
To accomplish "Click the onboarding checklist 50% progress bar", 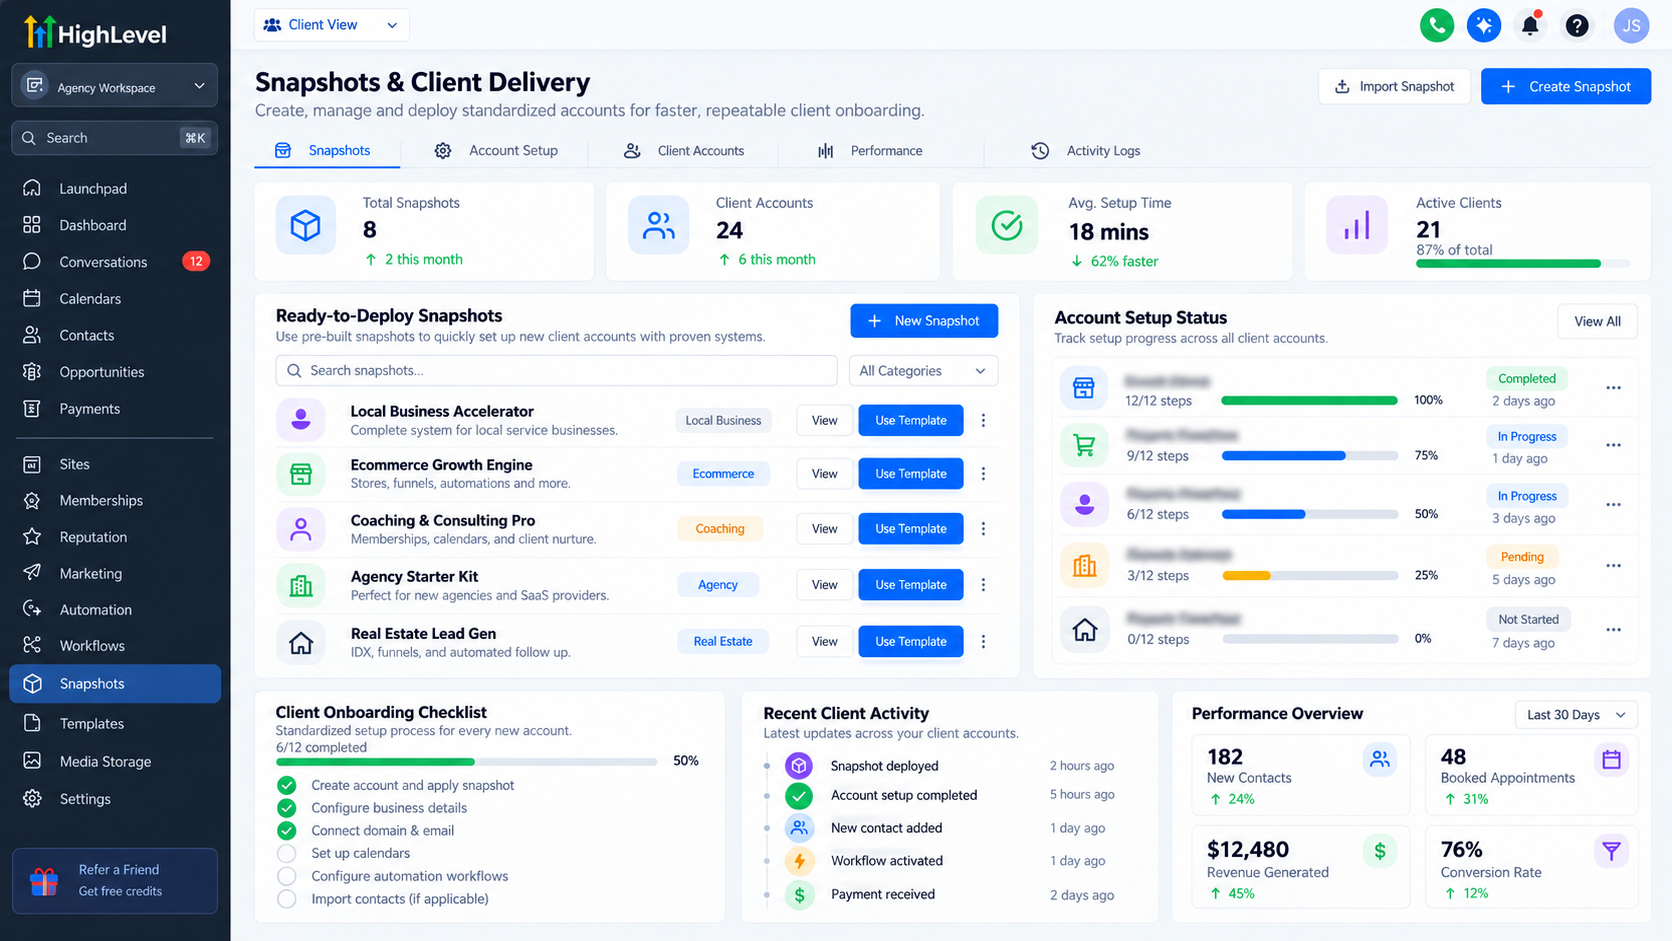I will pyautogui.click(x=466, y=762).
